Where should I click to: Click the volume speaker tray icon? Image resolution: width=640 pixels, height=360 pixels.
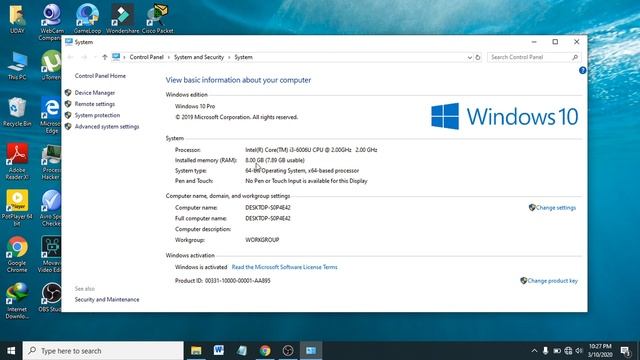click(579, 351)
